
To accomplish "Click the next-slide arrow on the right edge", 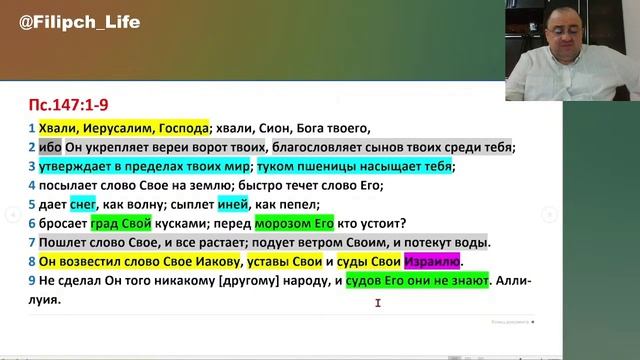I will coord(549,214).
